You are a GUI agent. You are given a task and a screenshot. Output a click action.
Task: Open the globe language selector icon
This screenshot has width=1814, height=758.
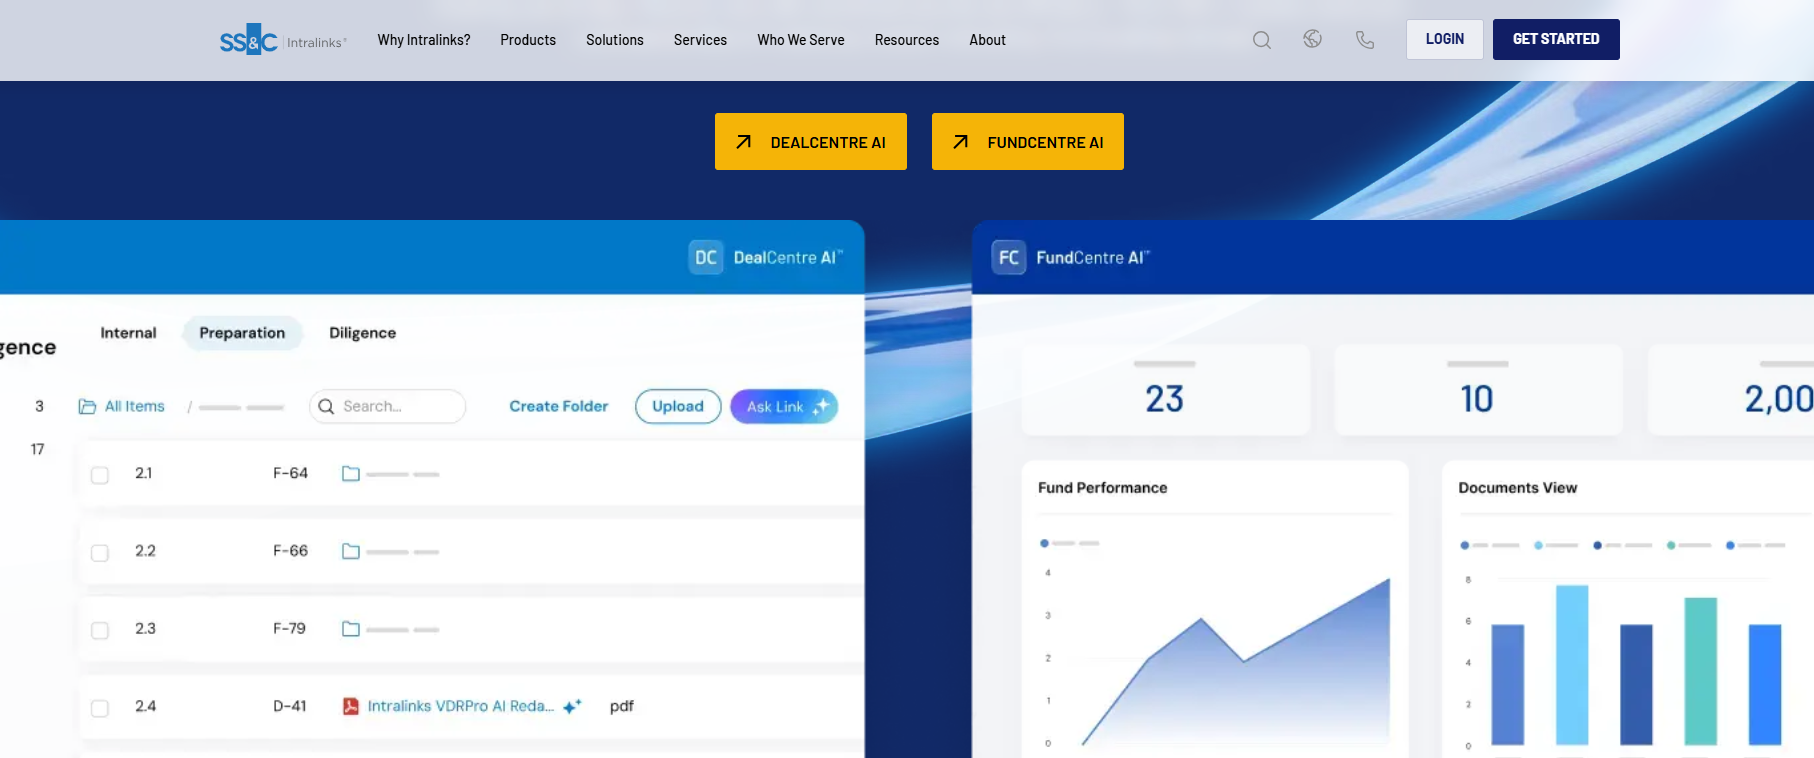(x=1313, y=39)
